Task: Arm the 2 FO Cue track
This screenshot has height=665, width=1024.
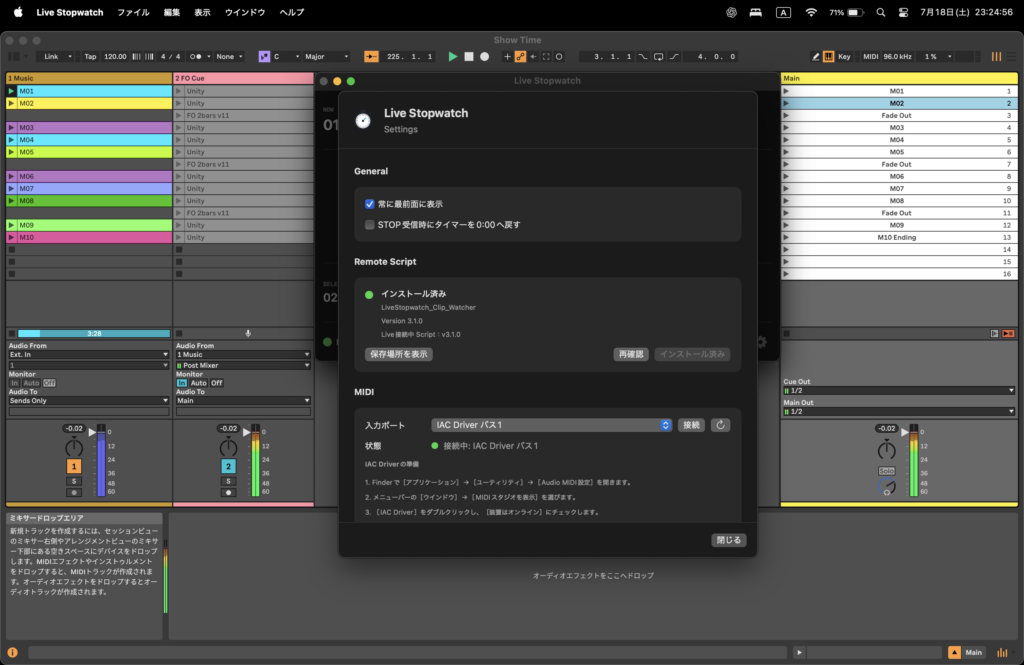Action: coord(228,493)
